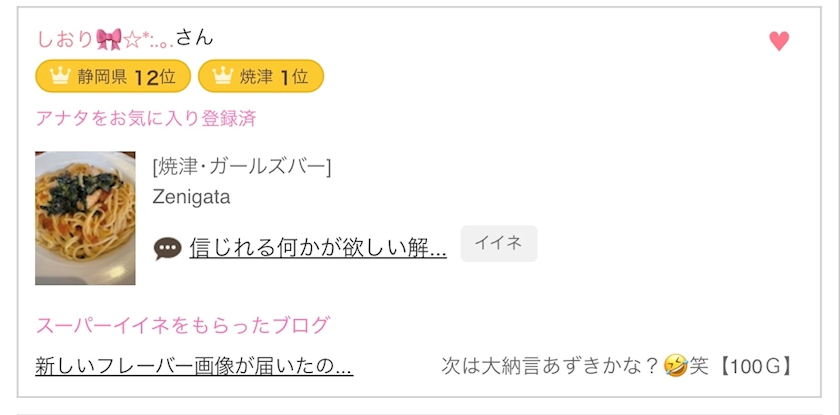Click the アナタをお気に入り登録済 status text
Image resolution: width=840 pixels, height=415 pixels.
click(145, 118)
